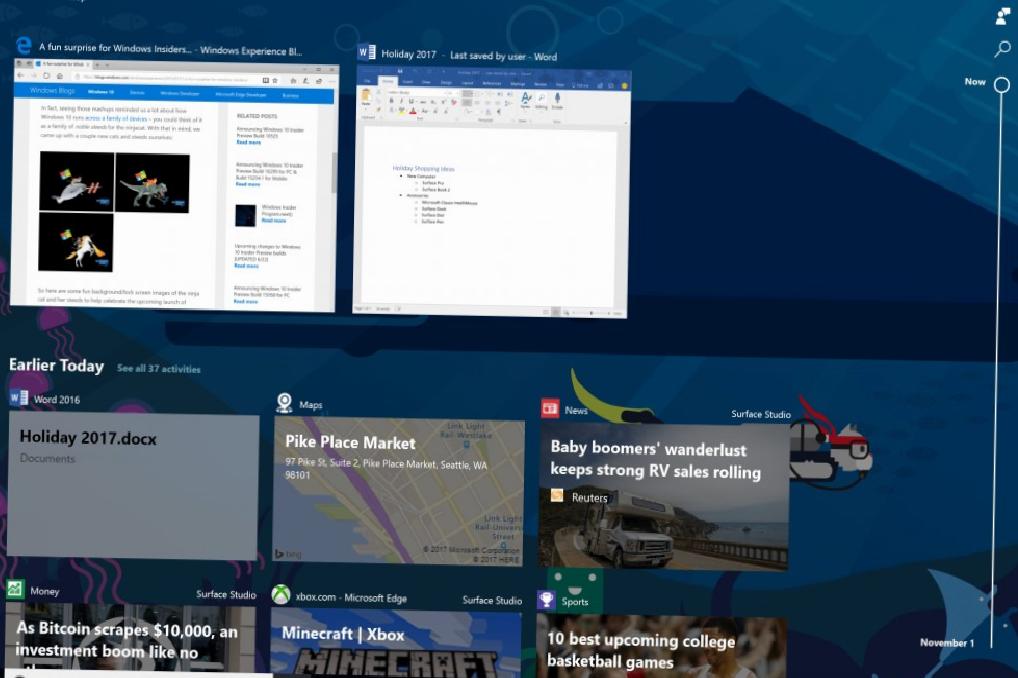Select the Edge browser tab titled A fun surprise

point(64,64)
